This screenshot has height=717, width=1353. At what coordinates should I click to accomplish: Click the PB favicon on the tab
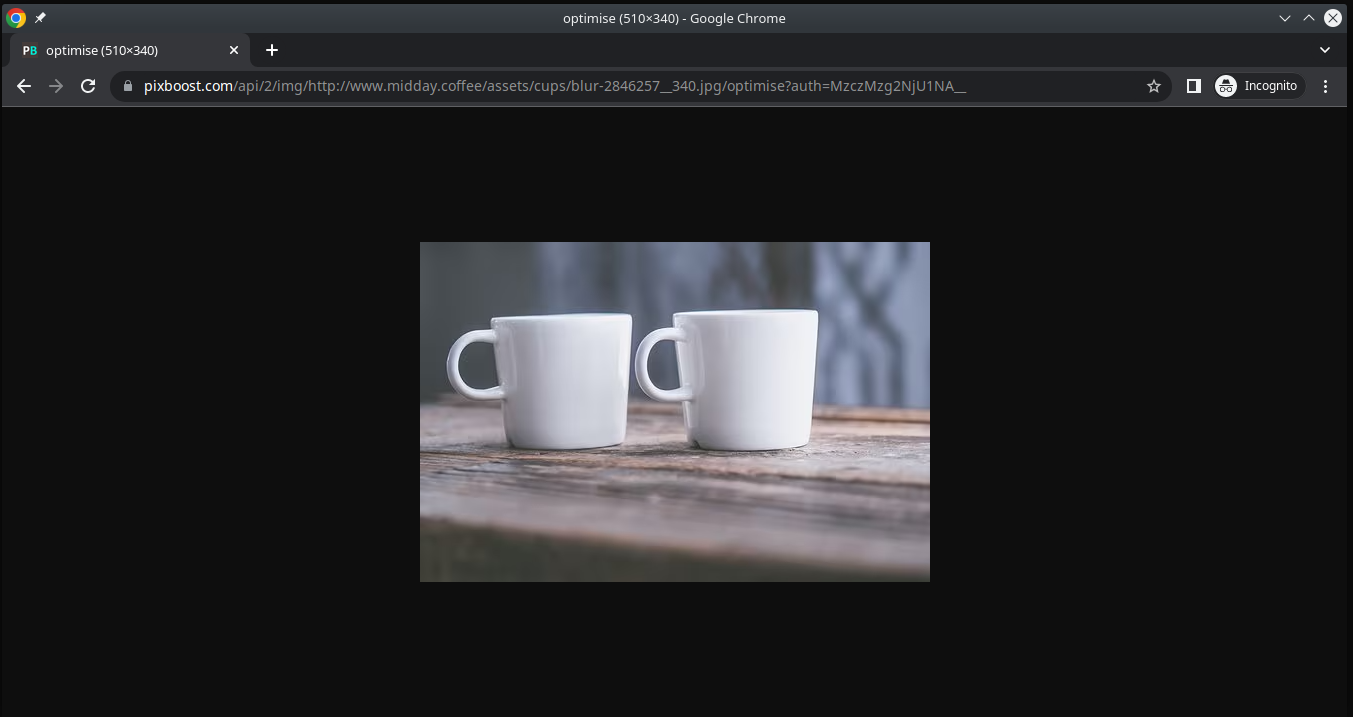click(x=30, y=50)
